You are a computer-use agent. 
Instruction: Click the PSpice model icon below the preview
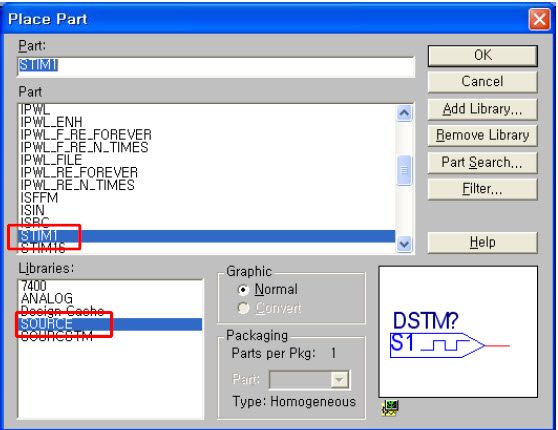coord(390,408)
